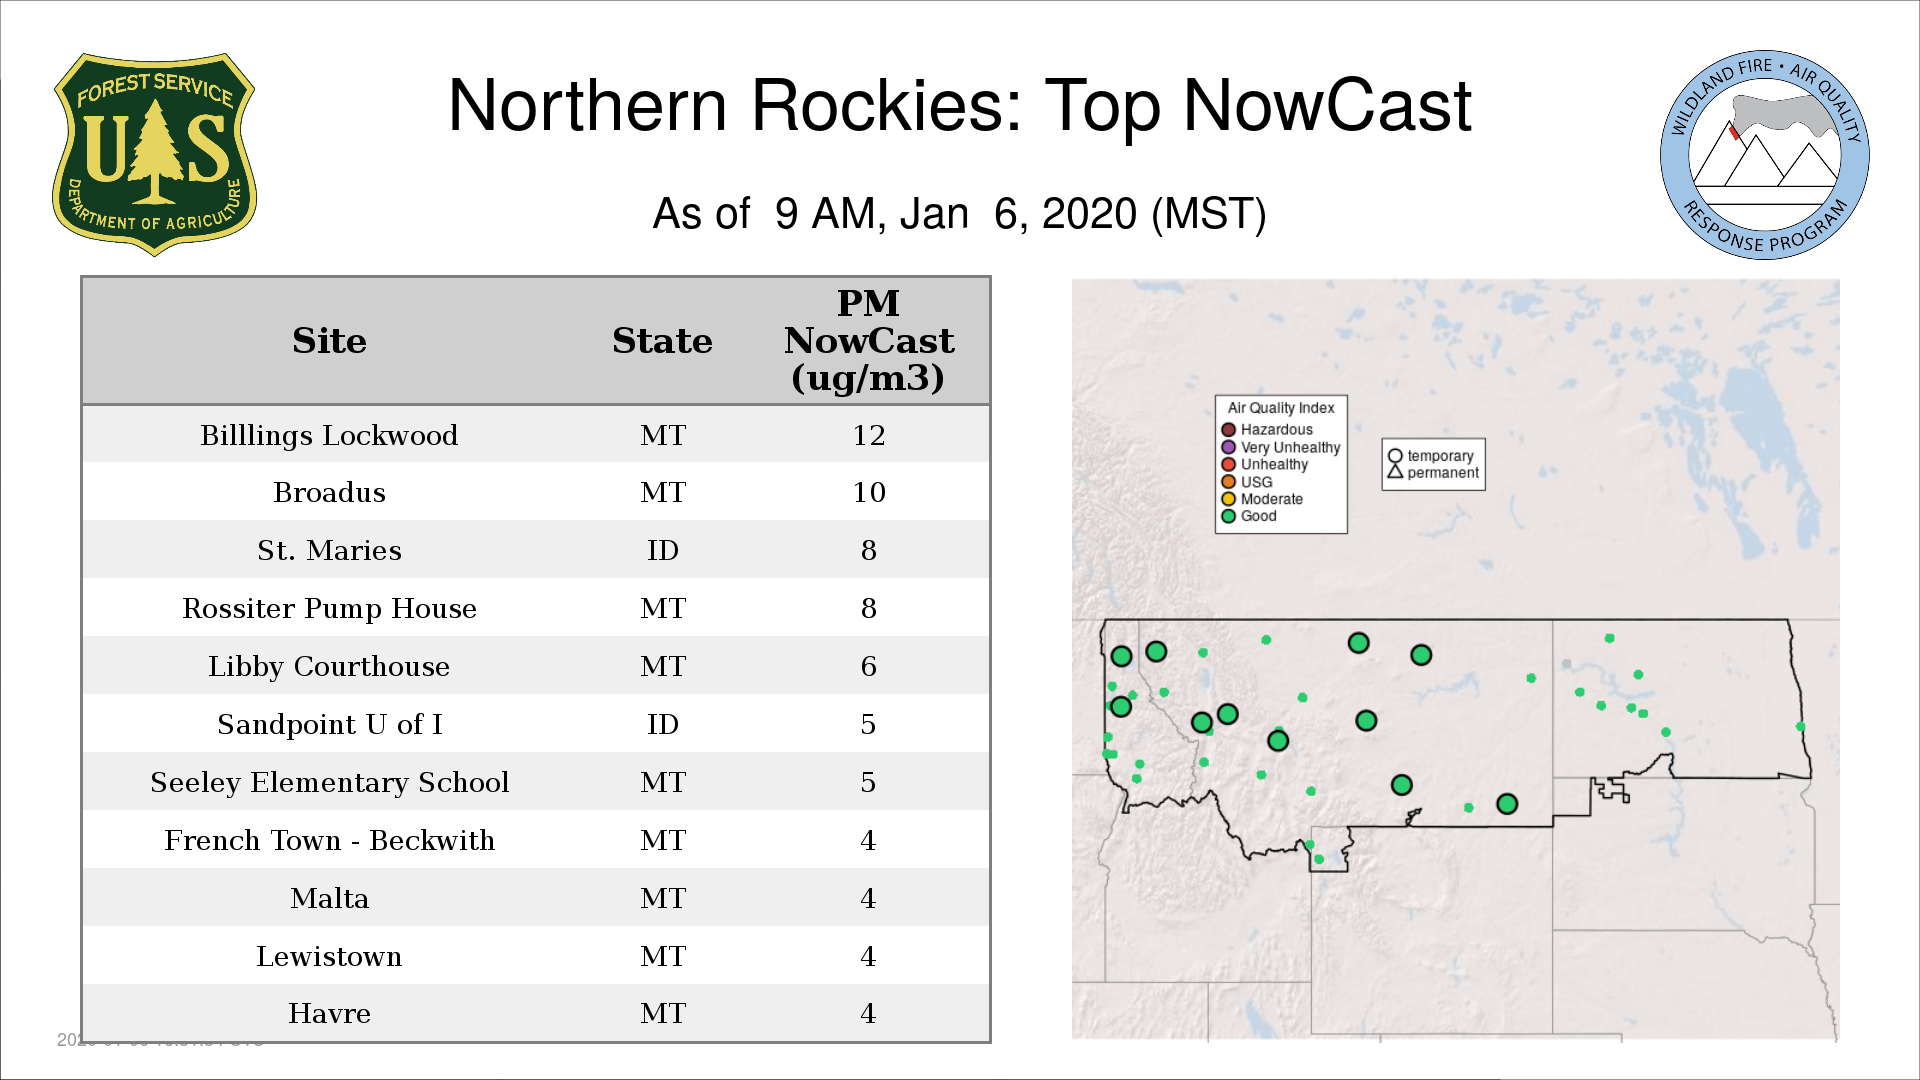Click the State column header
The width and height of the screenshot is (1920, 1080).
[662, 341]
